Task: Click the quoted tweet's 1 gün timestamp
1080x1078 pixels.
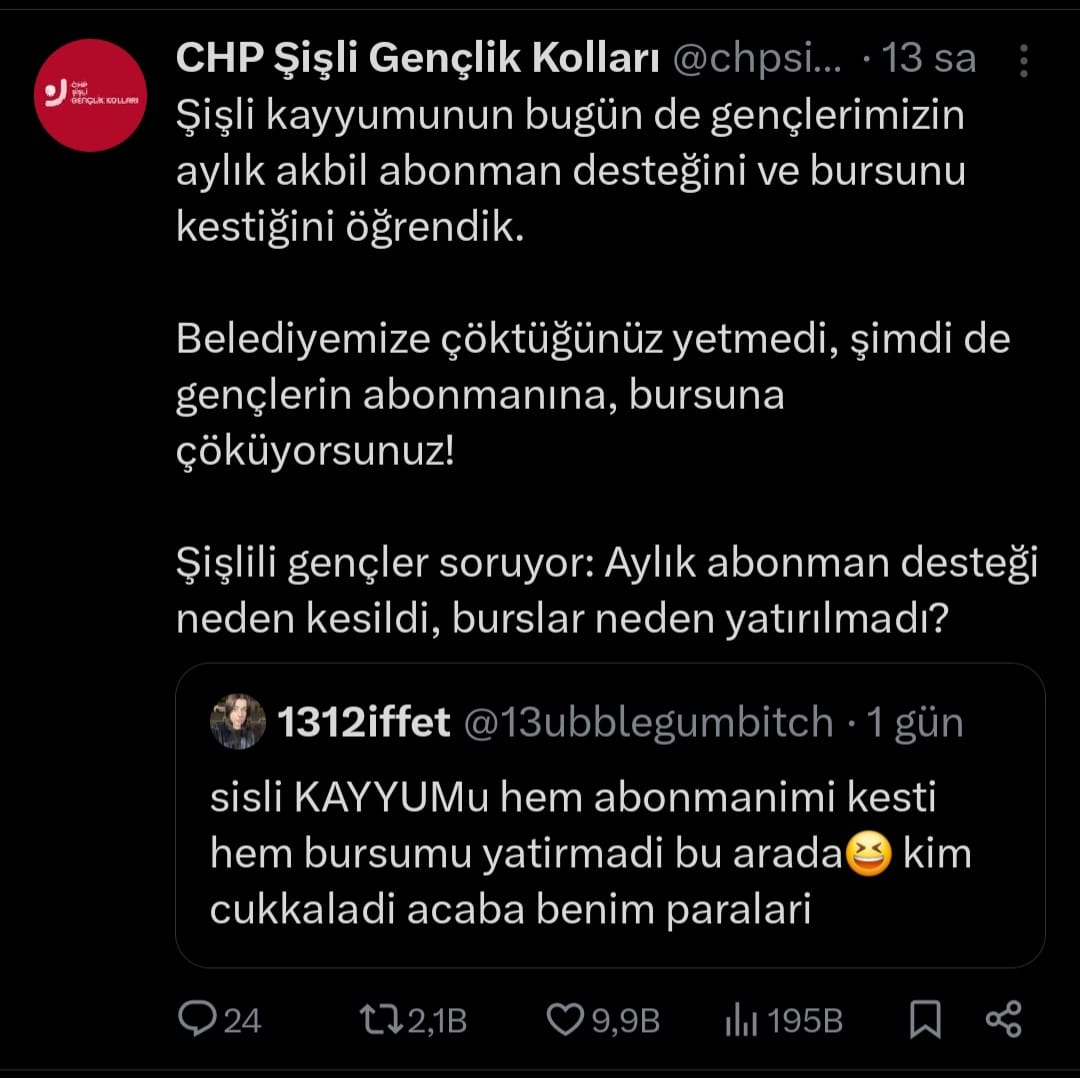Action: coord(914,722)
